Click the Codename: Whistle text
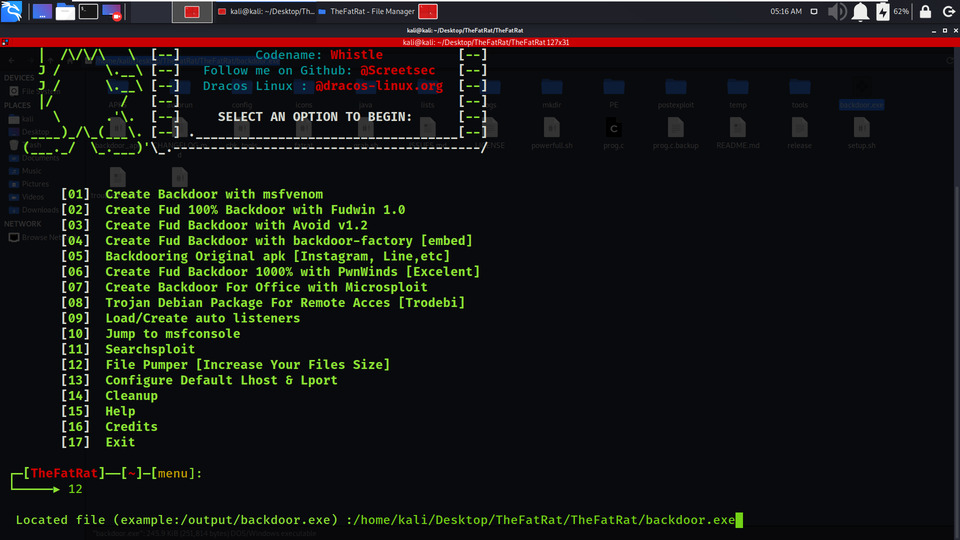The height and width of the screenshot is (540, 960). (319, 55)
